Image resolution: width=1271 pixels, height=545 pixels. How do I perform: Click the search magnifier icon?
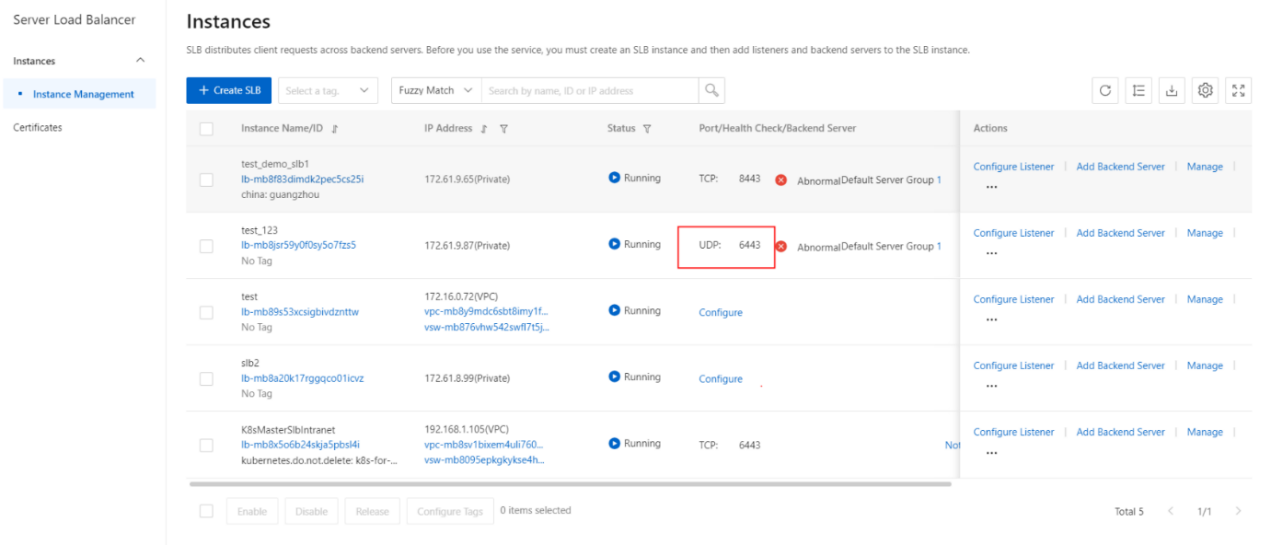coord(711,90)
